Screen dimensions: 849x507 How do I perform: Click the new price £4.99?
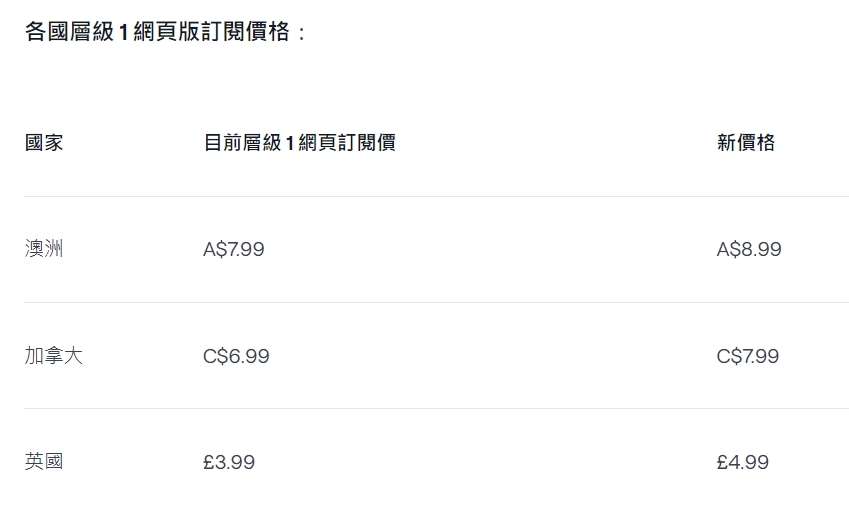pos(743,462)
